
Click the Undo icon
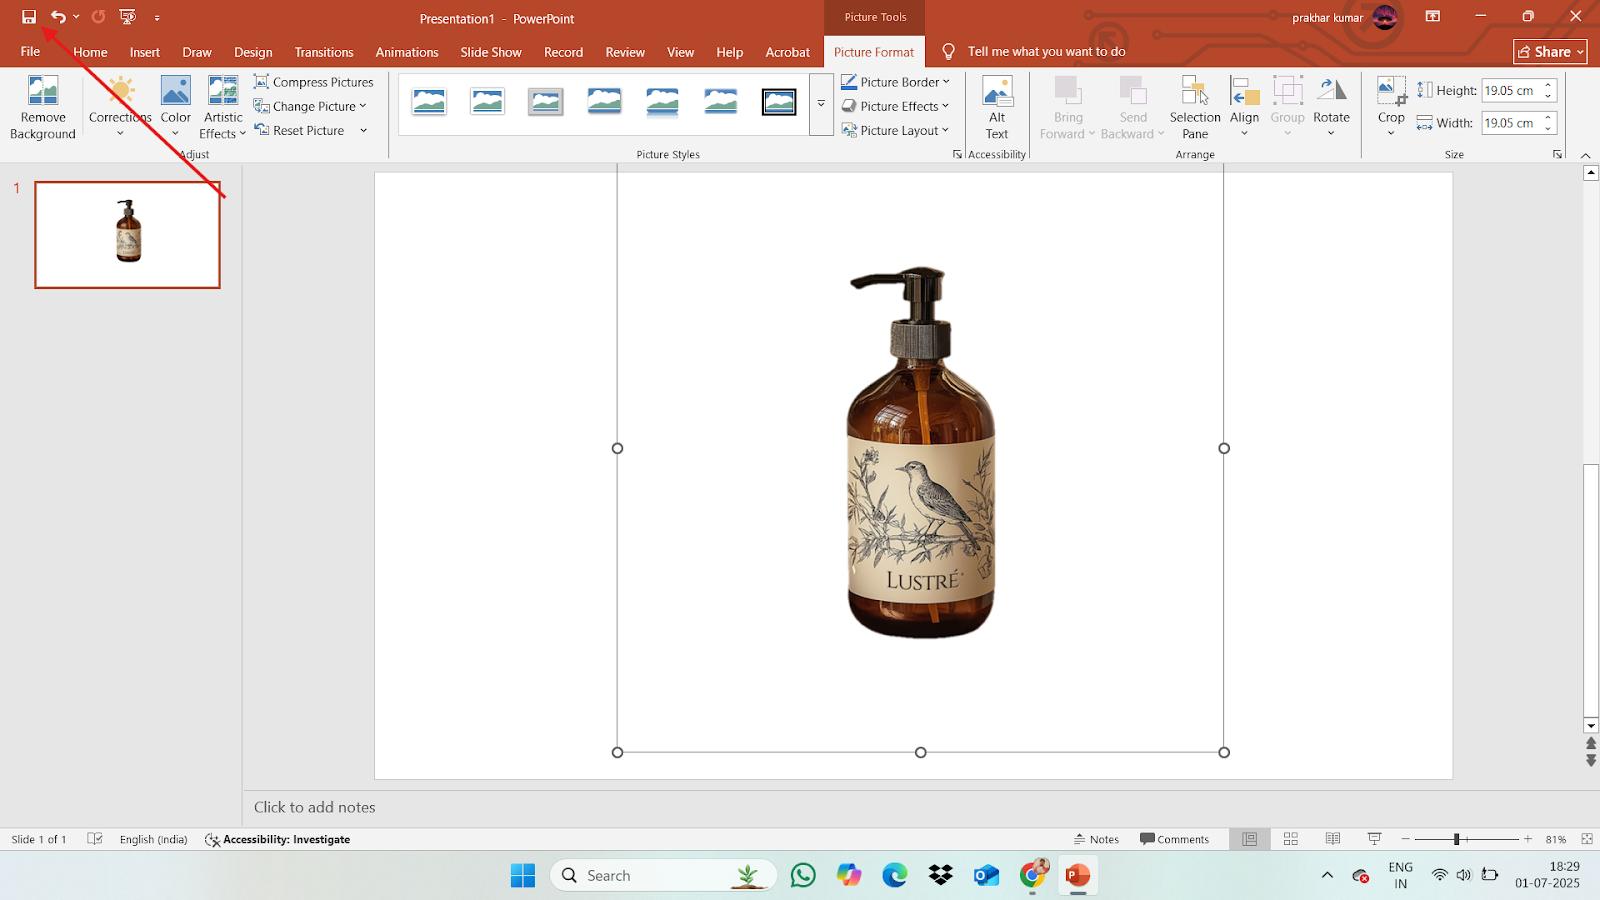pyautogui.click(x=58, y=17)
